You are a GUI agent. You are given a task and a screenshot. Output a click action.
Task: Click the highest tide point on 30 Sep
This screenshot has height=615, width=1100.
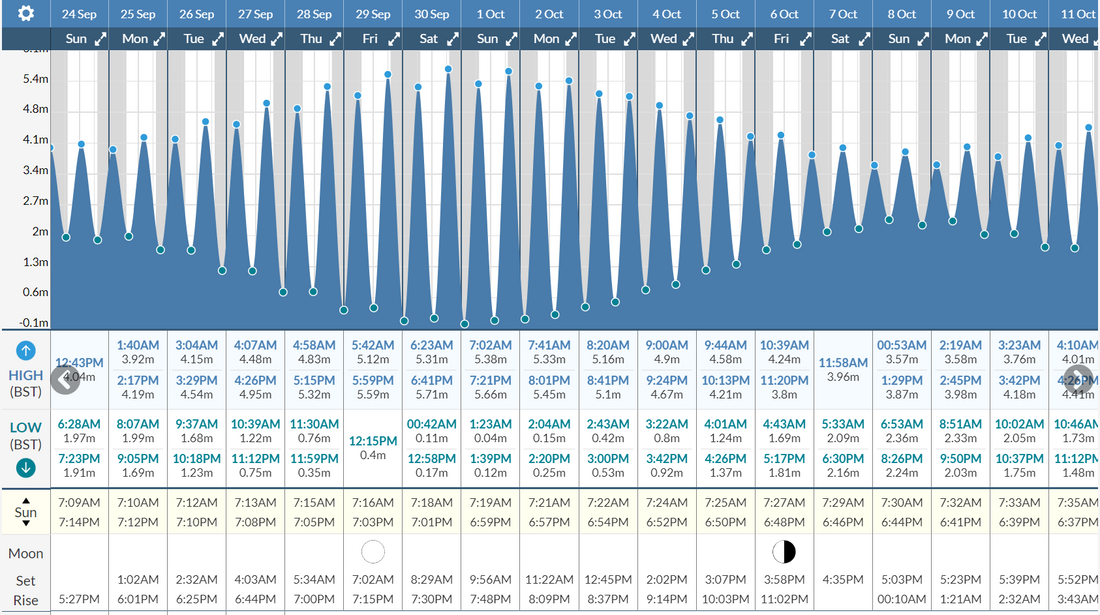(x=448, y=69)
